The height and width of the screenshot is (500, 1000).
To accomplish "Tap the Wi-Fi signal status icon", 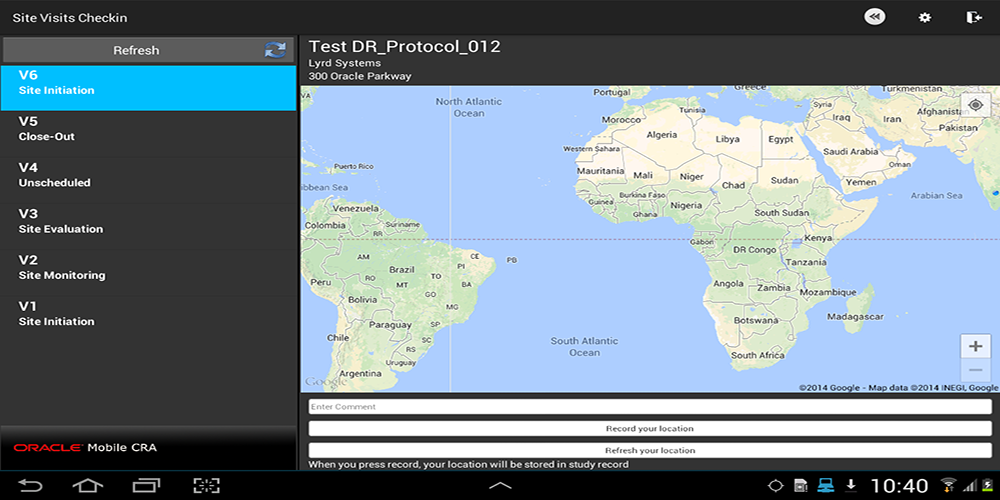I will [x=948, y=485].
